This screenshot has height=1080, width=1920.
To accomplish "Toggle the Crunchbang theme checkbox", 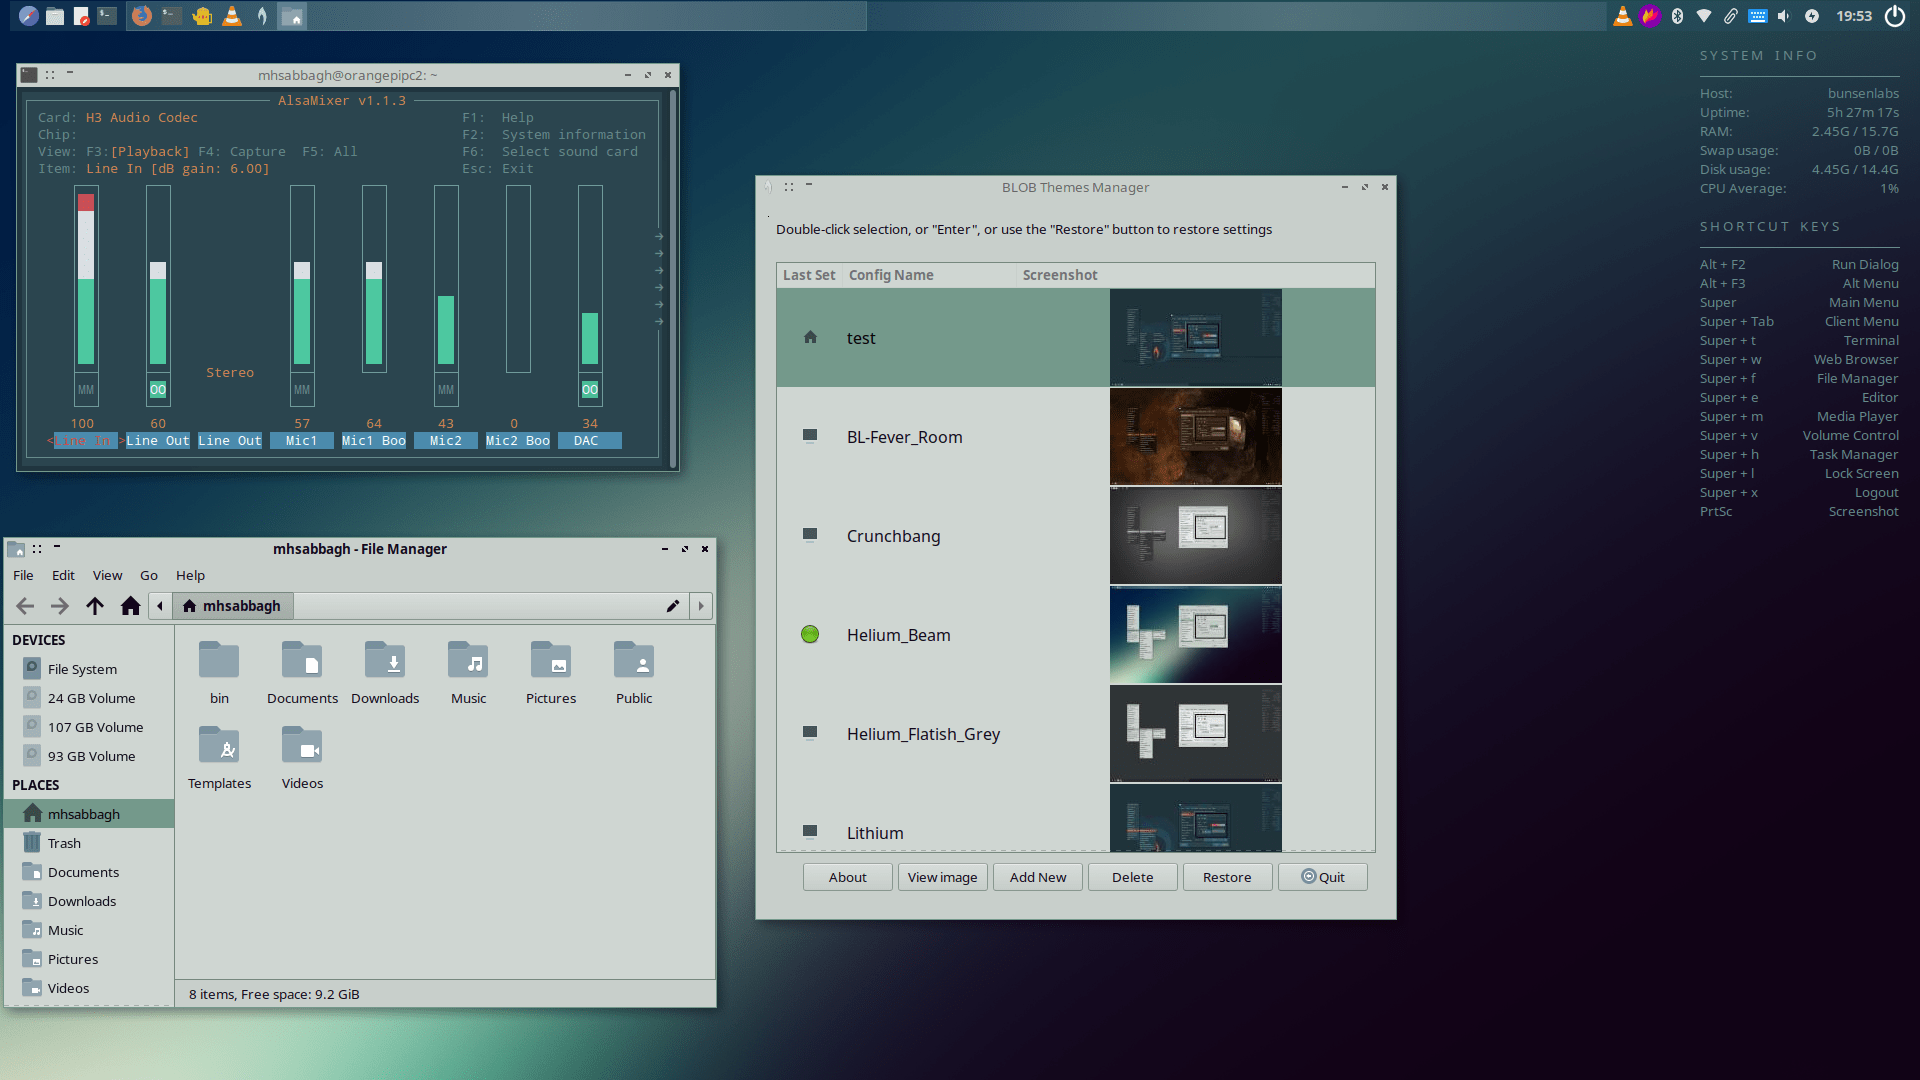I will click(x=810, y=535).
